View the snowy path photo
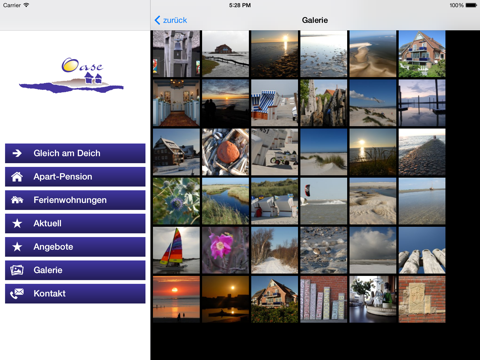The height and width of the screenshot is (360, 480). point(274,250)
